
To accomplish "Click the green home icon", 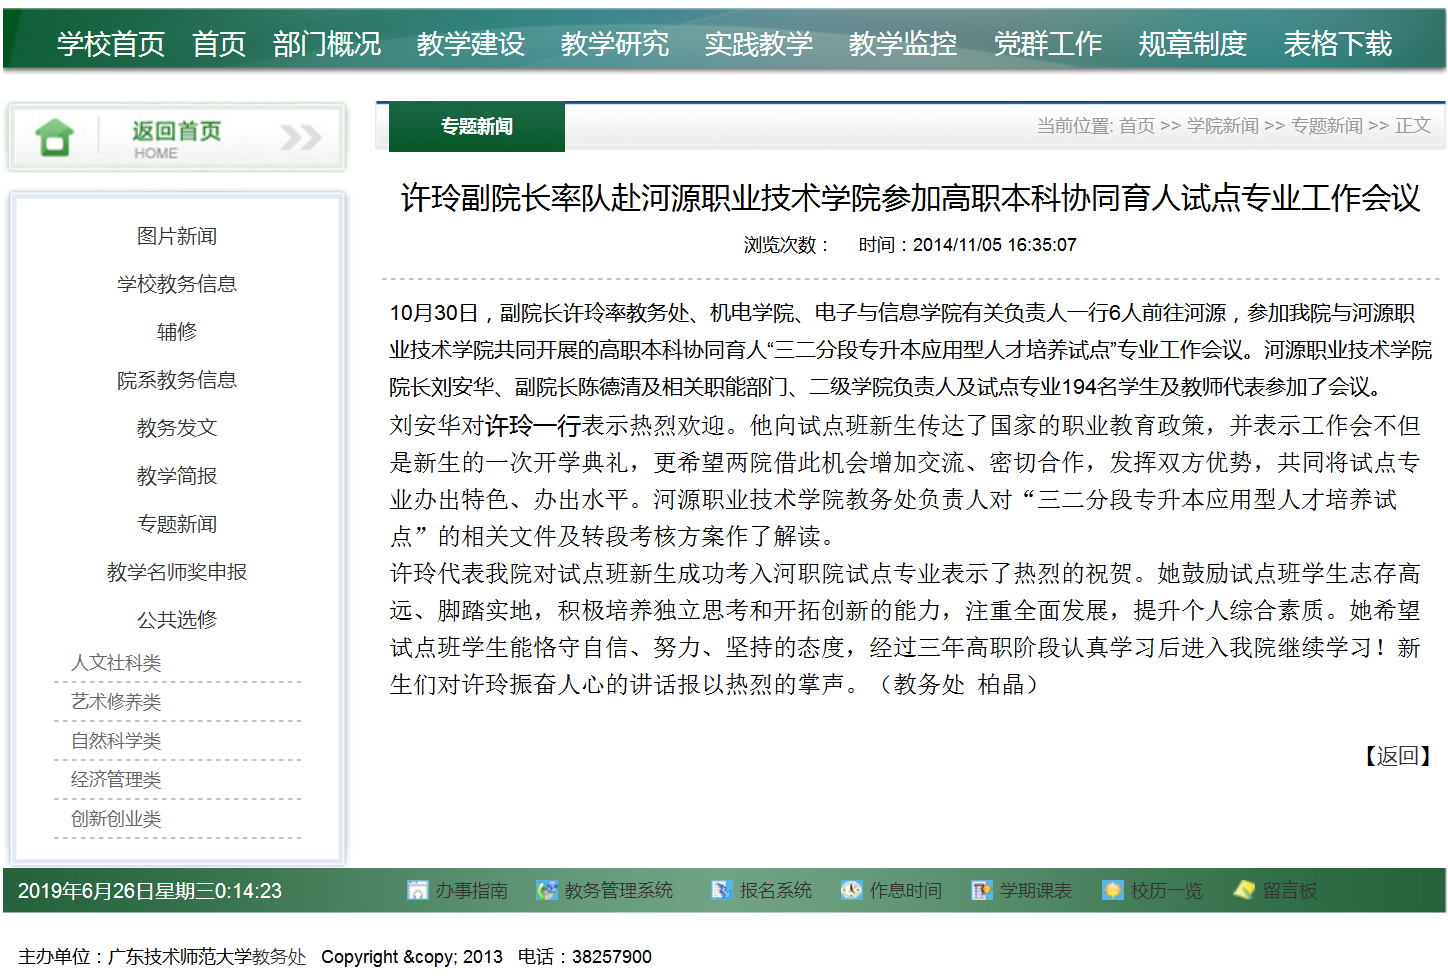I will click(54, 138).
